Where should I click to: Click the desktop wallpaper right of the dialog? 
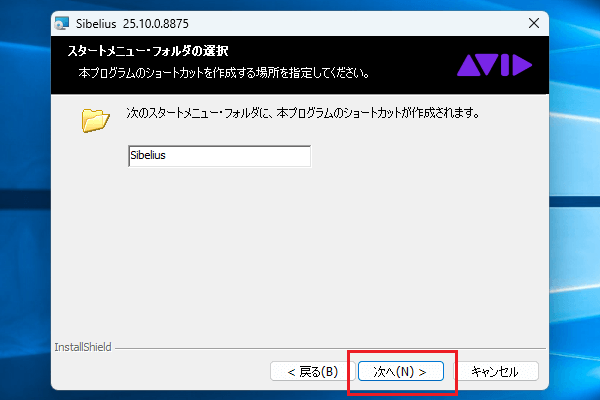pyautogui.click(x=575, y=200)
